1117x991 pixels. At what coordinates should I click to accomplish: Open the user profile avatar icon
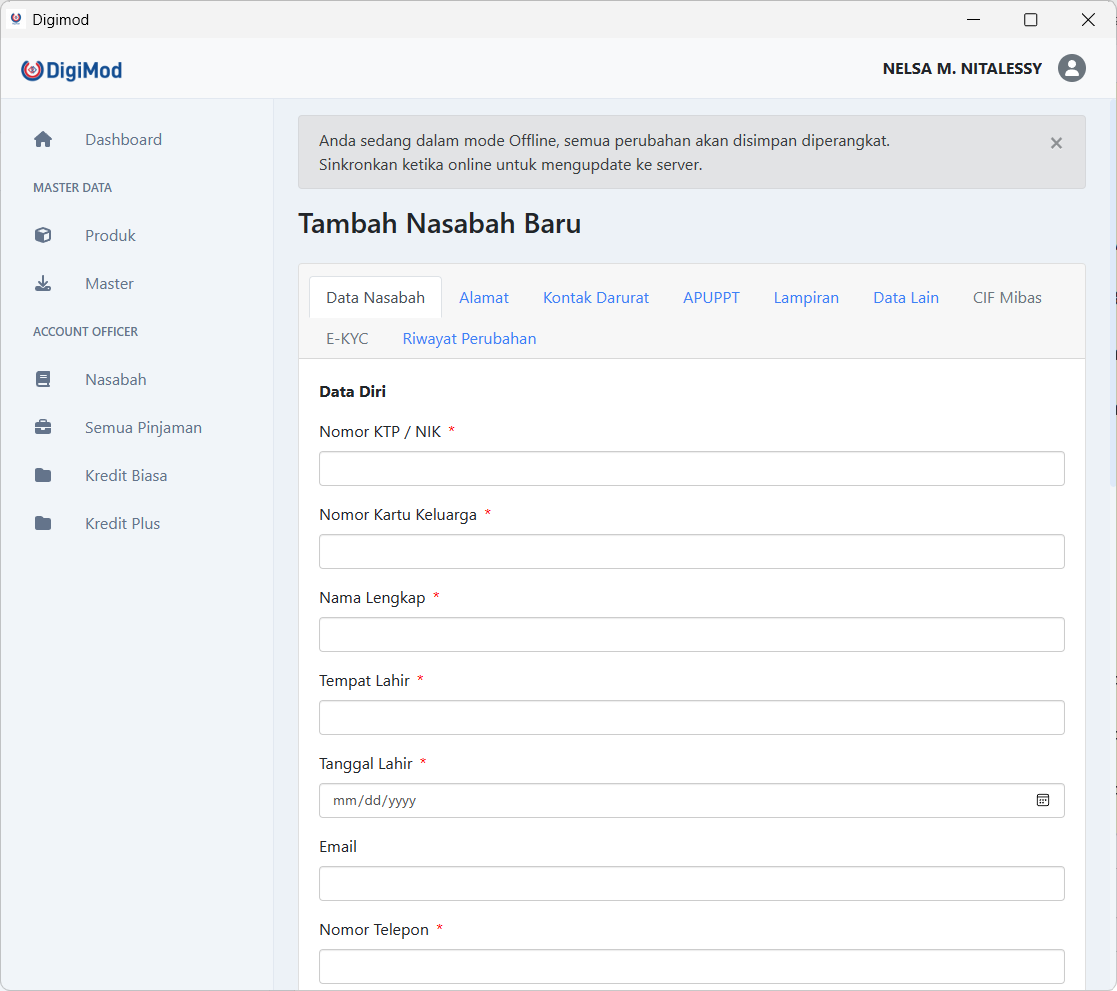pos(1071,68)
